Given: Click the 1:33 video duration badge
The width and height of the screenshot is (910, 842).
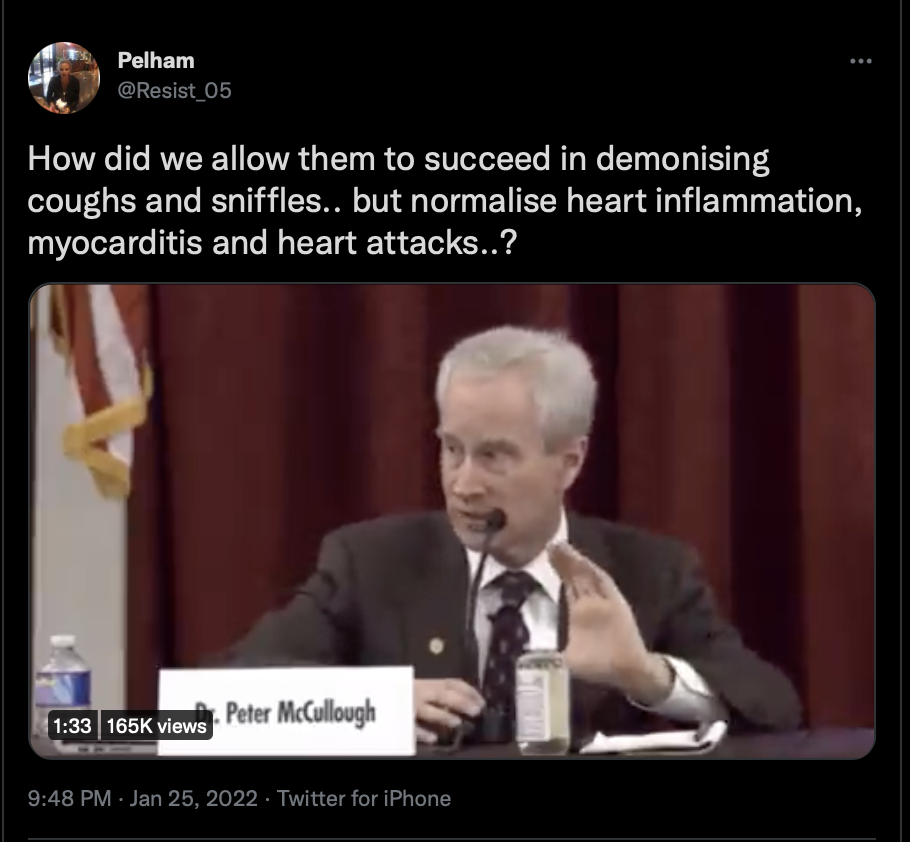Looking at the screenshot, I should (x=73, y=726).
